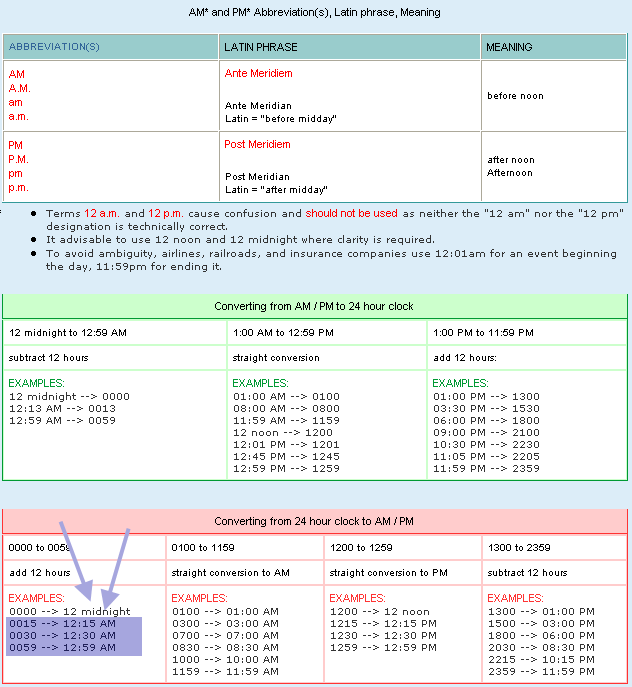Image resolution: width=632 pixels, height=687 pixels.
Task: Click the highlighted '0059 --> 12:59 AM' example
Action: tap(62, 648)
